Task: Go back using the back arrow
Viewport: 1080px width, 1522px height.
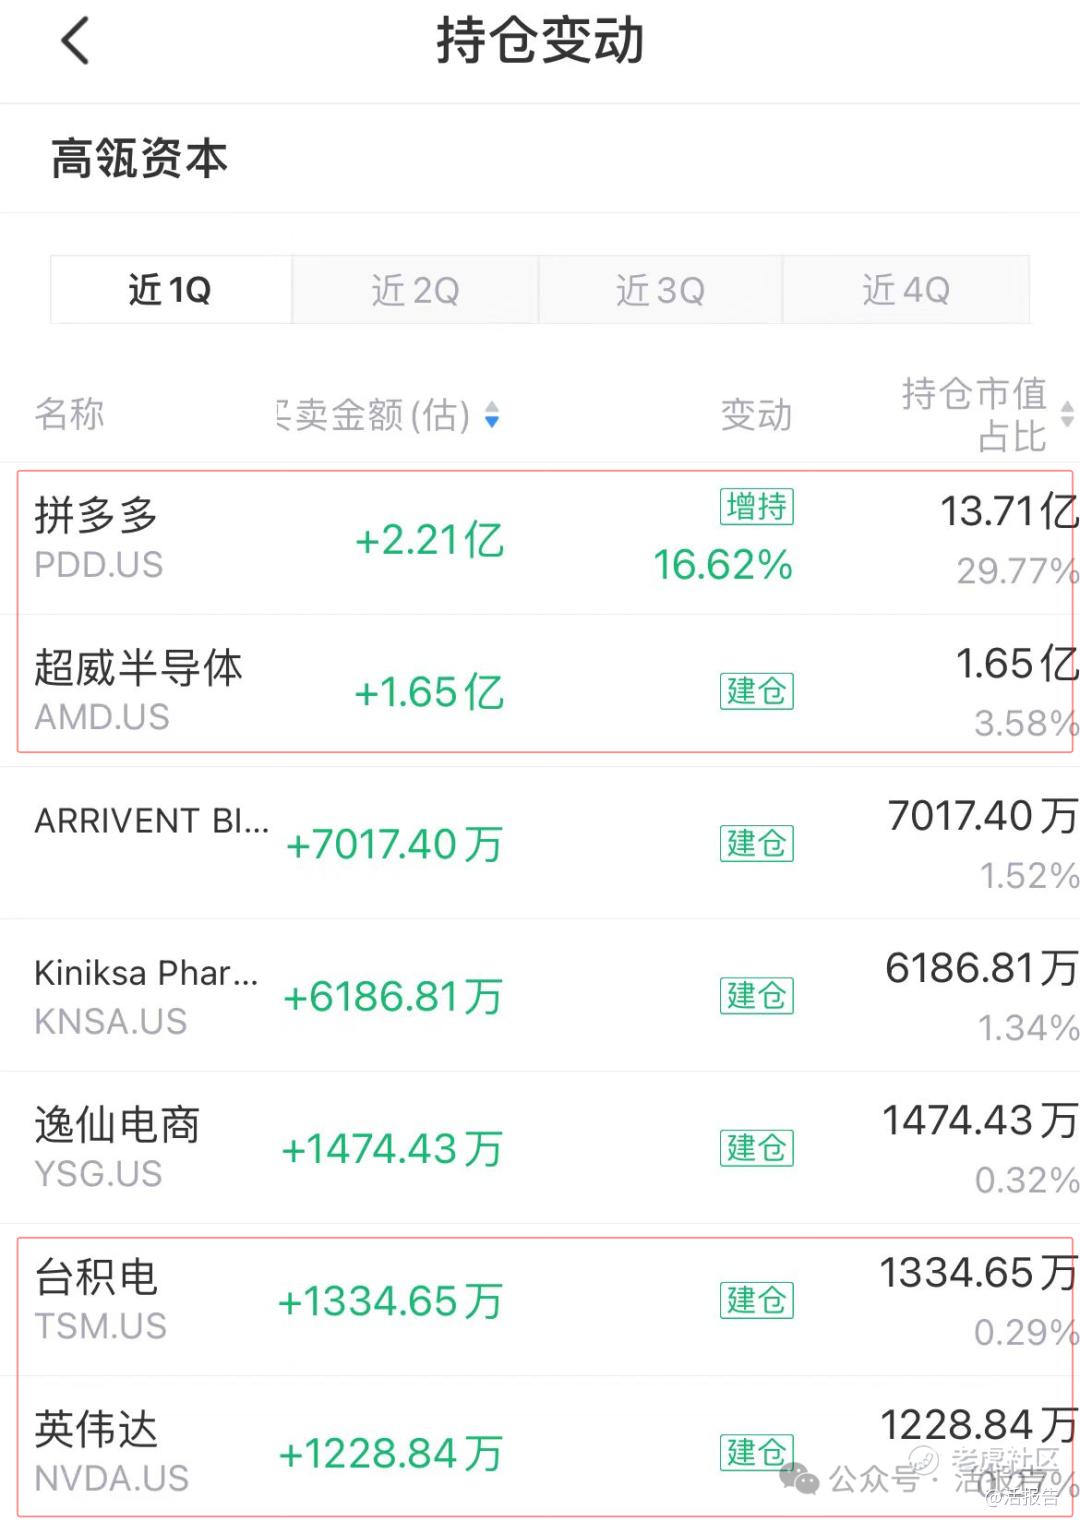Action: click(x=76, y=42)
